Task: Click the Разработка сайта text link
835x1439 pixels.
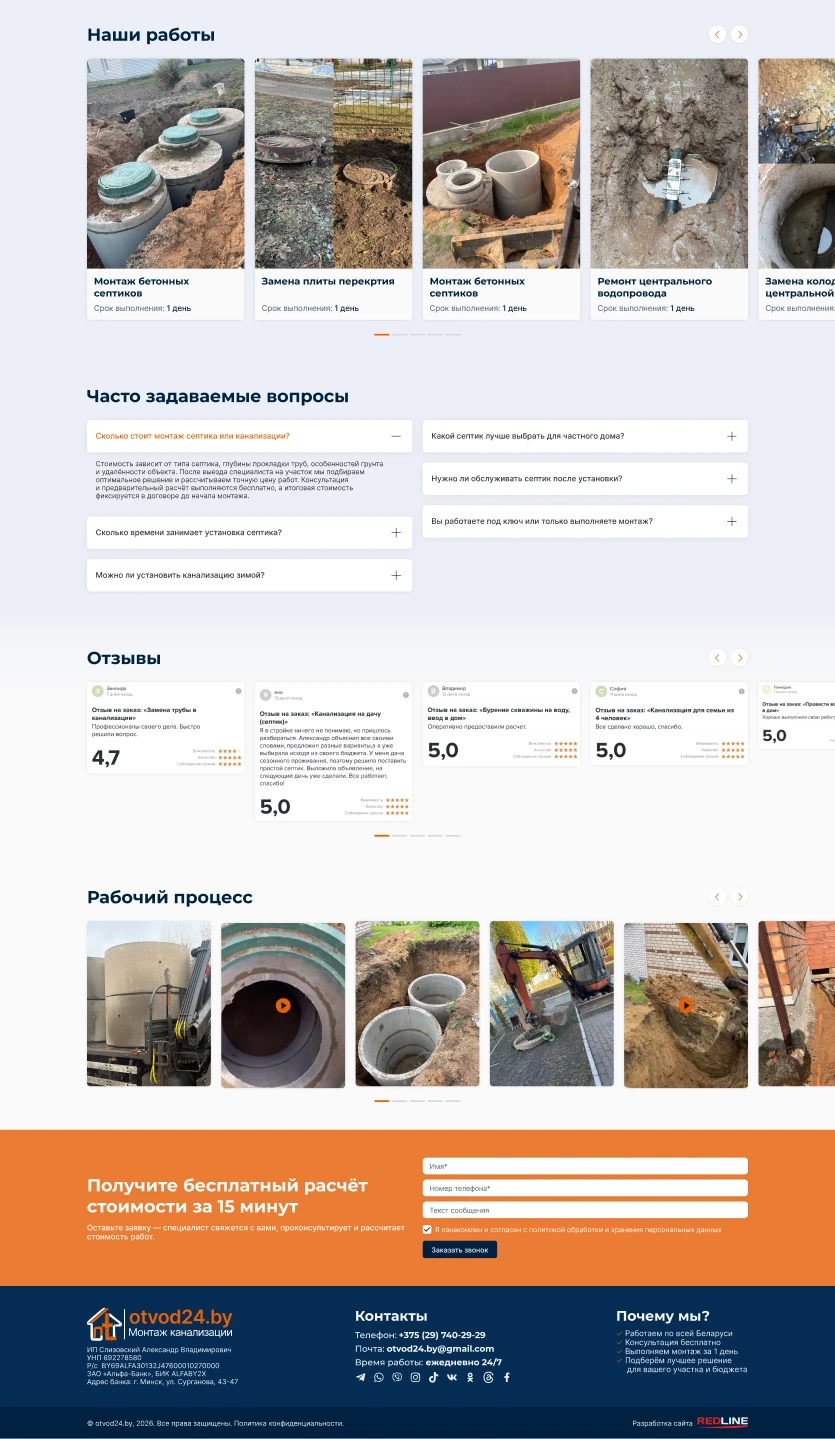Action: pyautogui.click(x=662, y=1423)
